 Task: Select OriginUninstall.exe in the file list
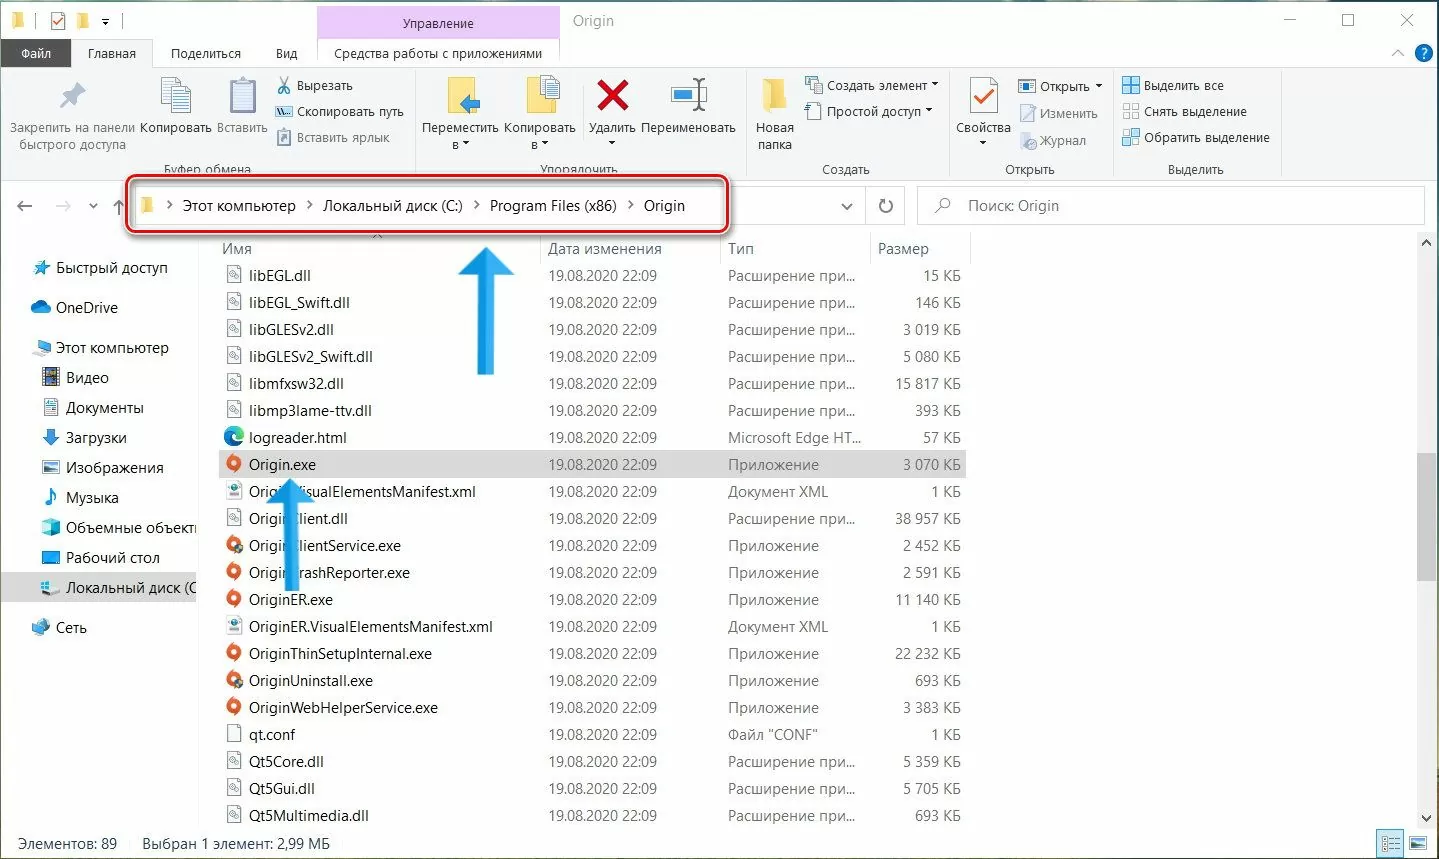click(310, 681)
